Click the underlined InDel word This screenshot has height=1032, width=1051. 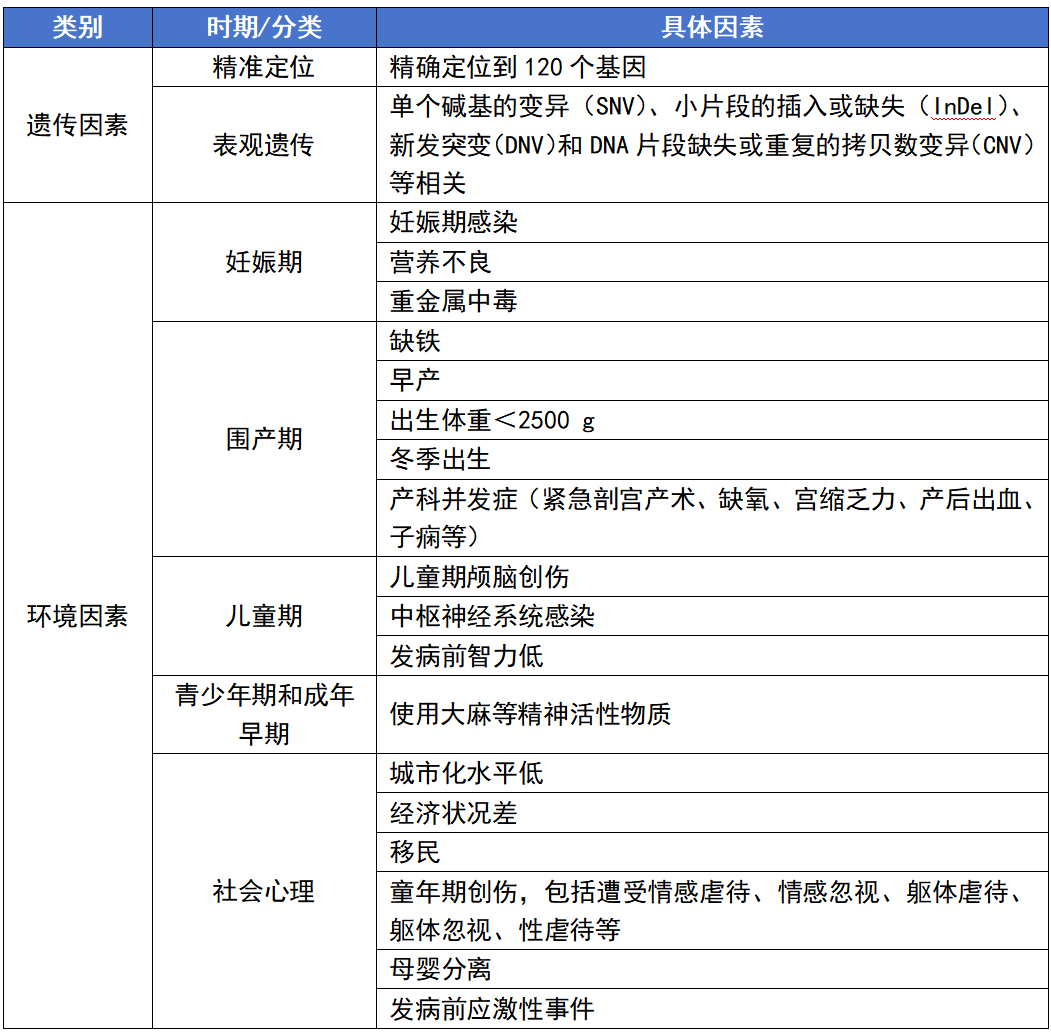[967, 106]
